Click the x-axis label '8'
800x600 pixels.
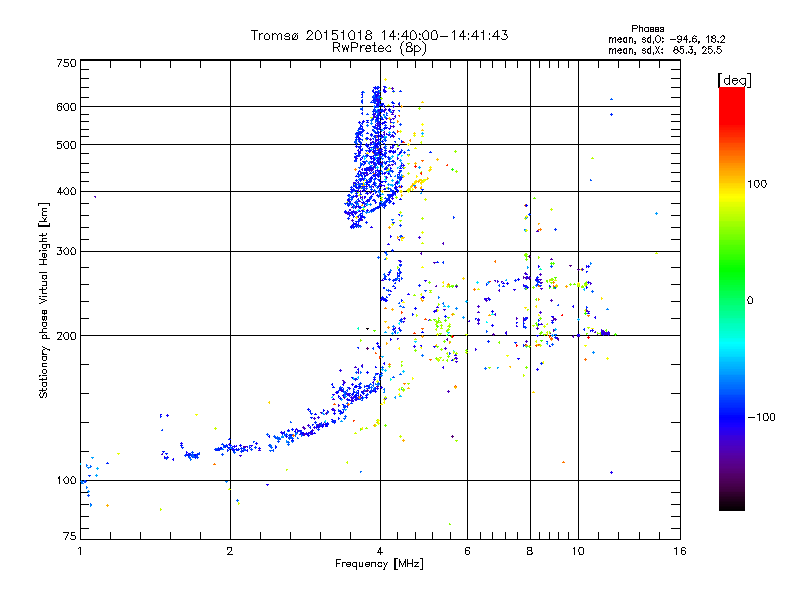(x=530, y=551)
